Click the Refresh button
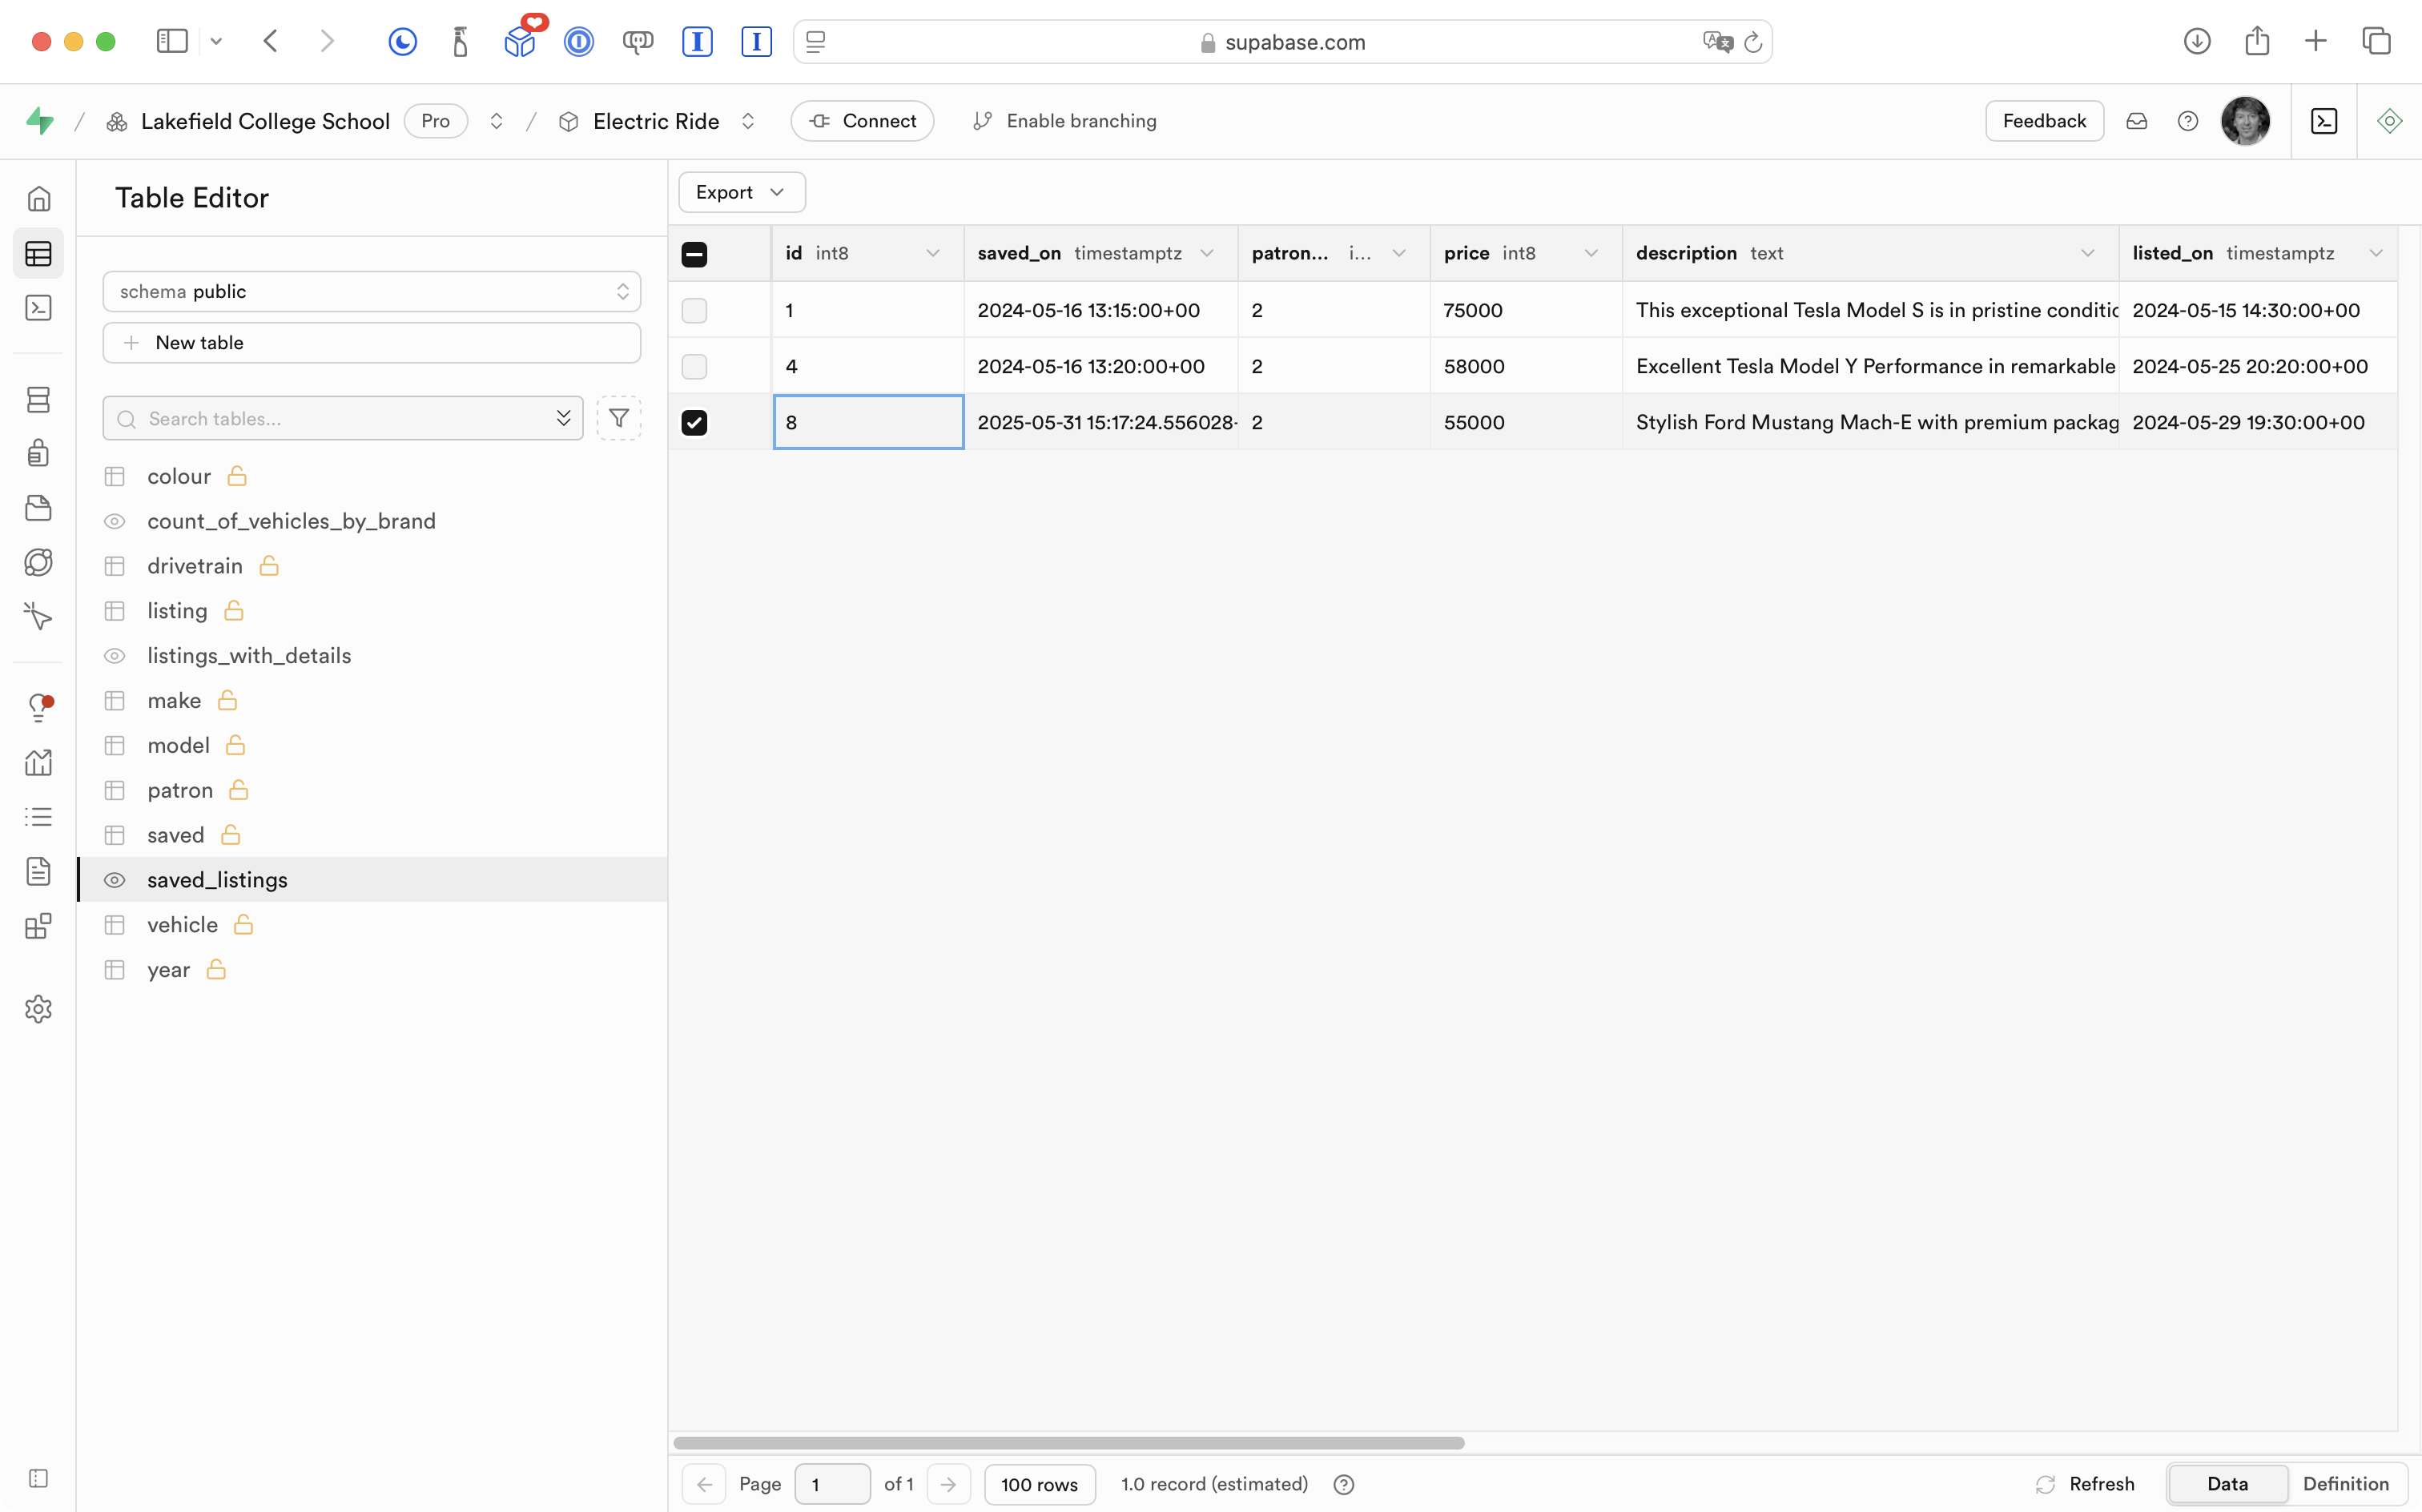The width and height of the screenshot is (2422, 1512). pyautogui.click(x=2085, y=1484)
